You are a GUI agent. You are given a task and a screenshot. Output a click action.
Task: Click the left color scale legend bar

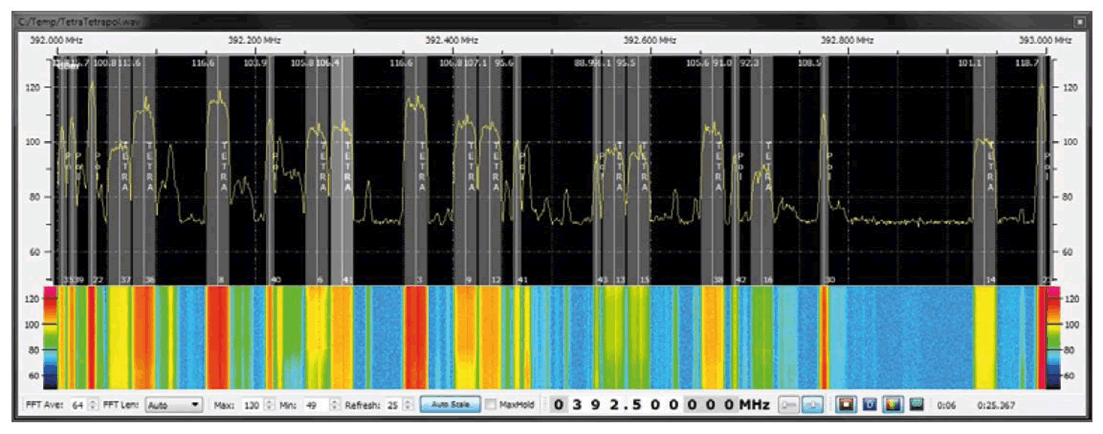tap(51, 338)
